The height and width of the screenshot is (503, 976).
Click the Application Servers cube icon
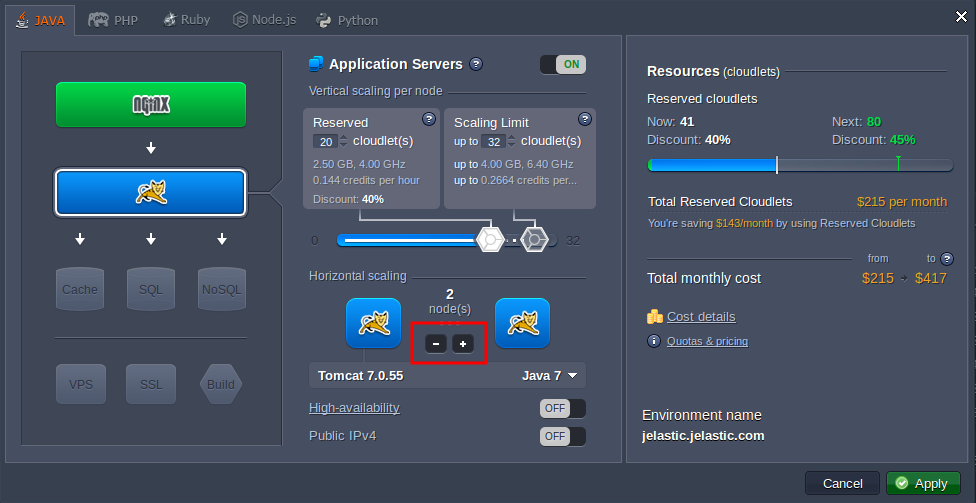click(x=316, y=64)
